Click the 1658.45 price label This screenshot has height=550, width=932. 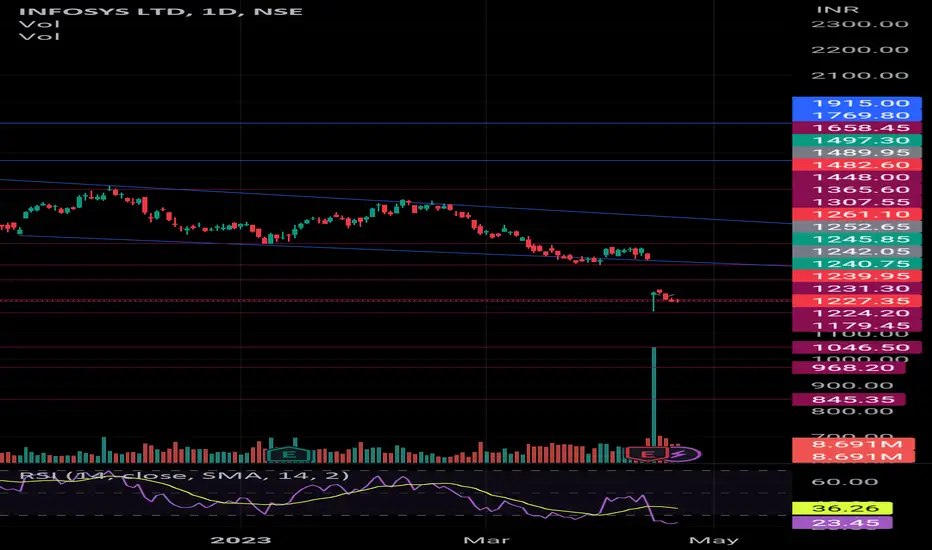tap(857, 128)
